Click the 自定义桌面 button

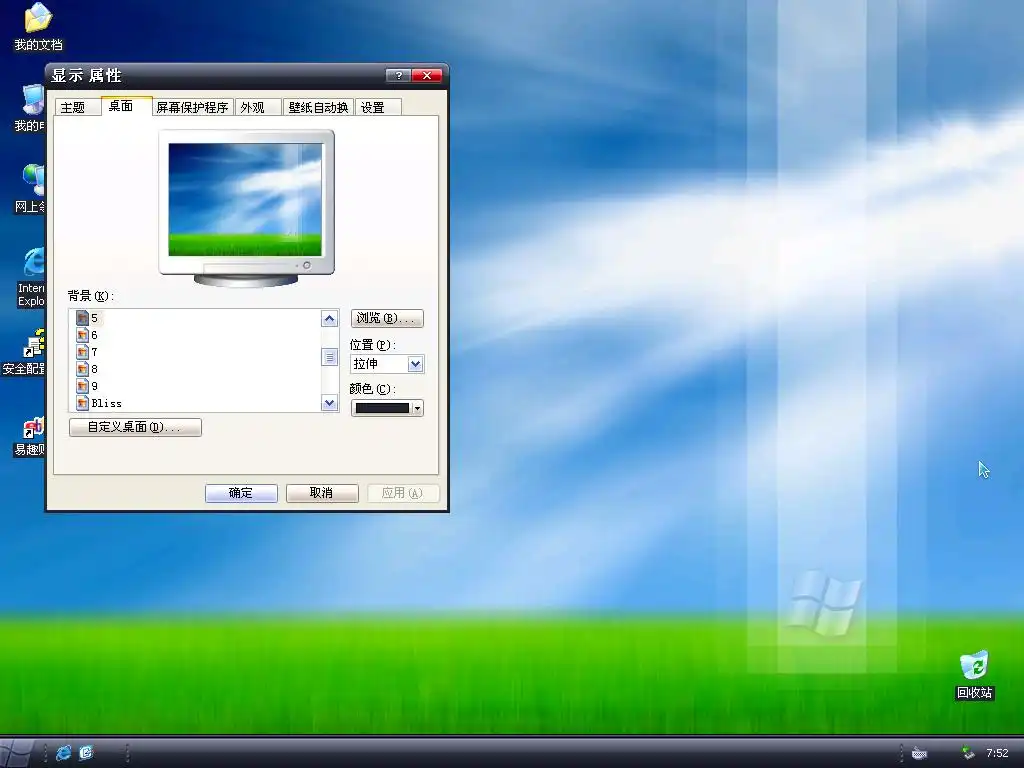(135, 427)
